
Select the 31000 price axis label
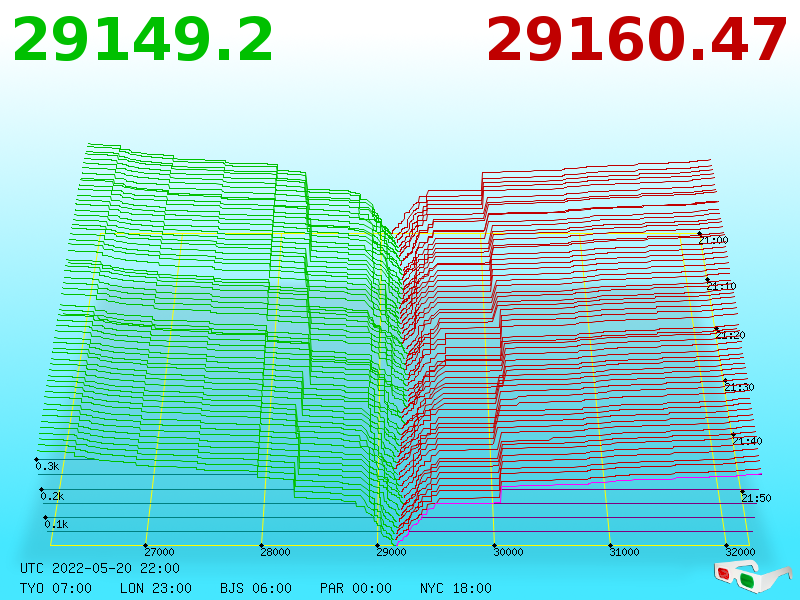(x=624, y=552)
